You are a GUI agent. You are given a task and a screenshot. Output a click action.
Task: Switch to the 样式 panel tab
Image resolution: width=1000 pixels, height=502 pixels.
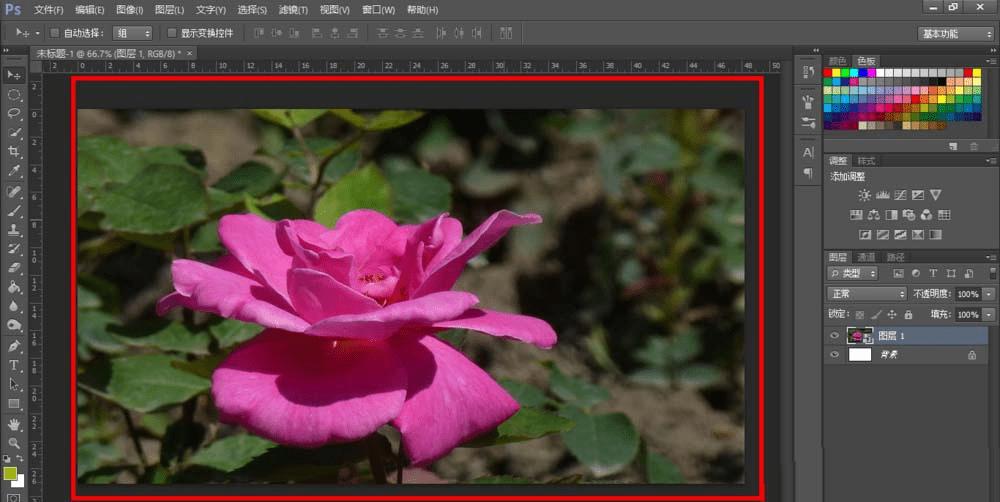tap(866, 160)
